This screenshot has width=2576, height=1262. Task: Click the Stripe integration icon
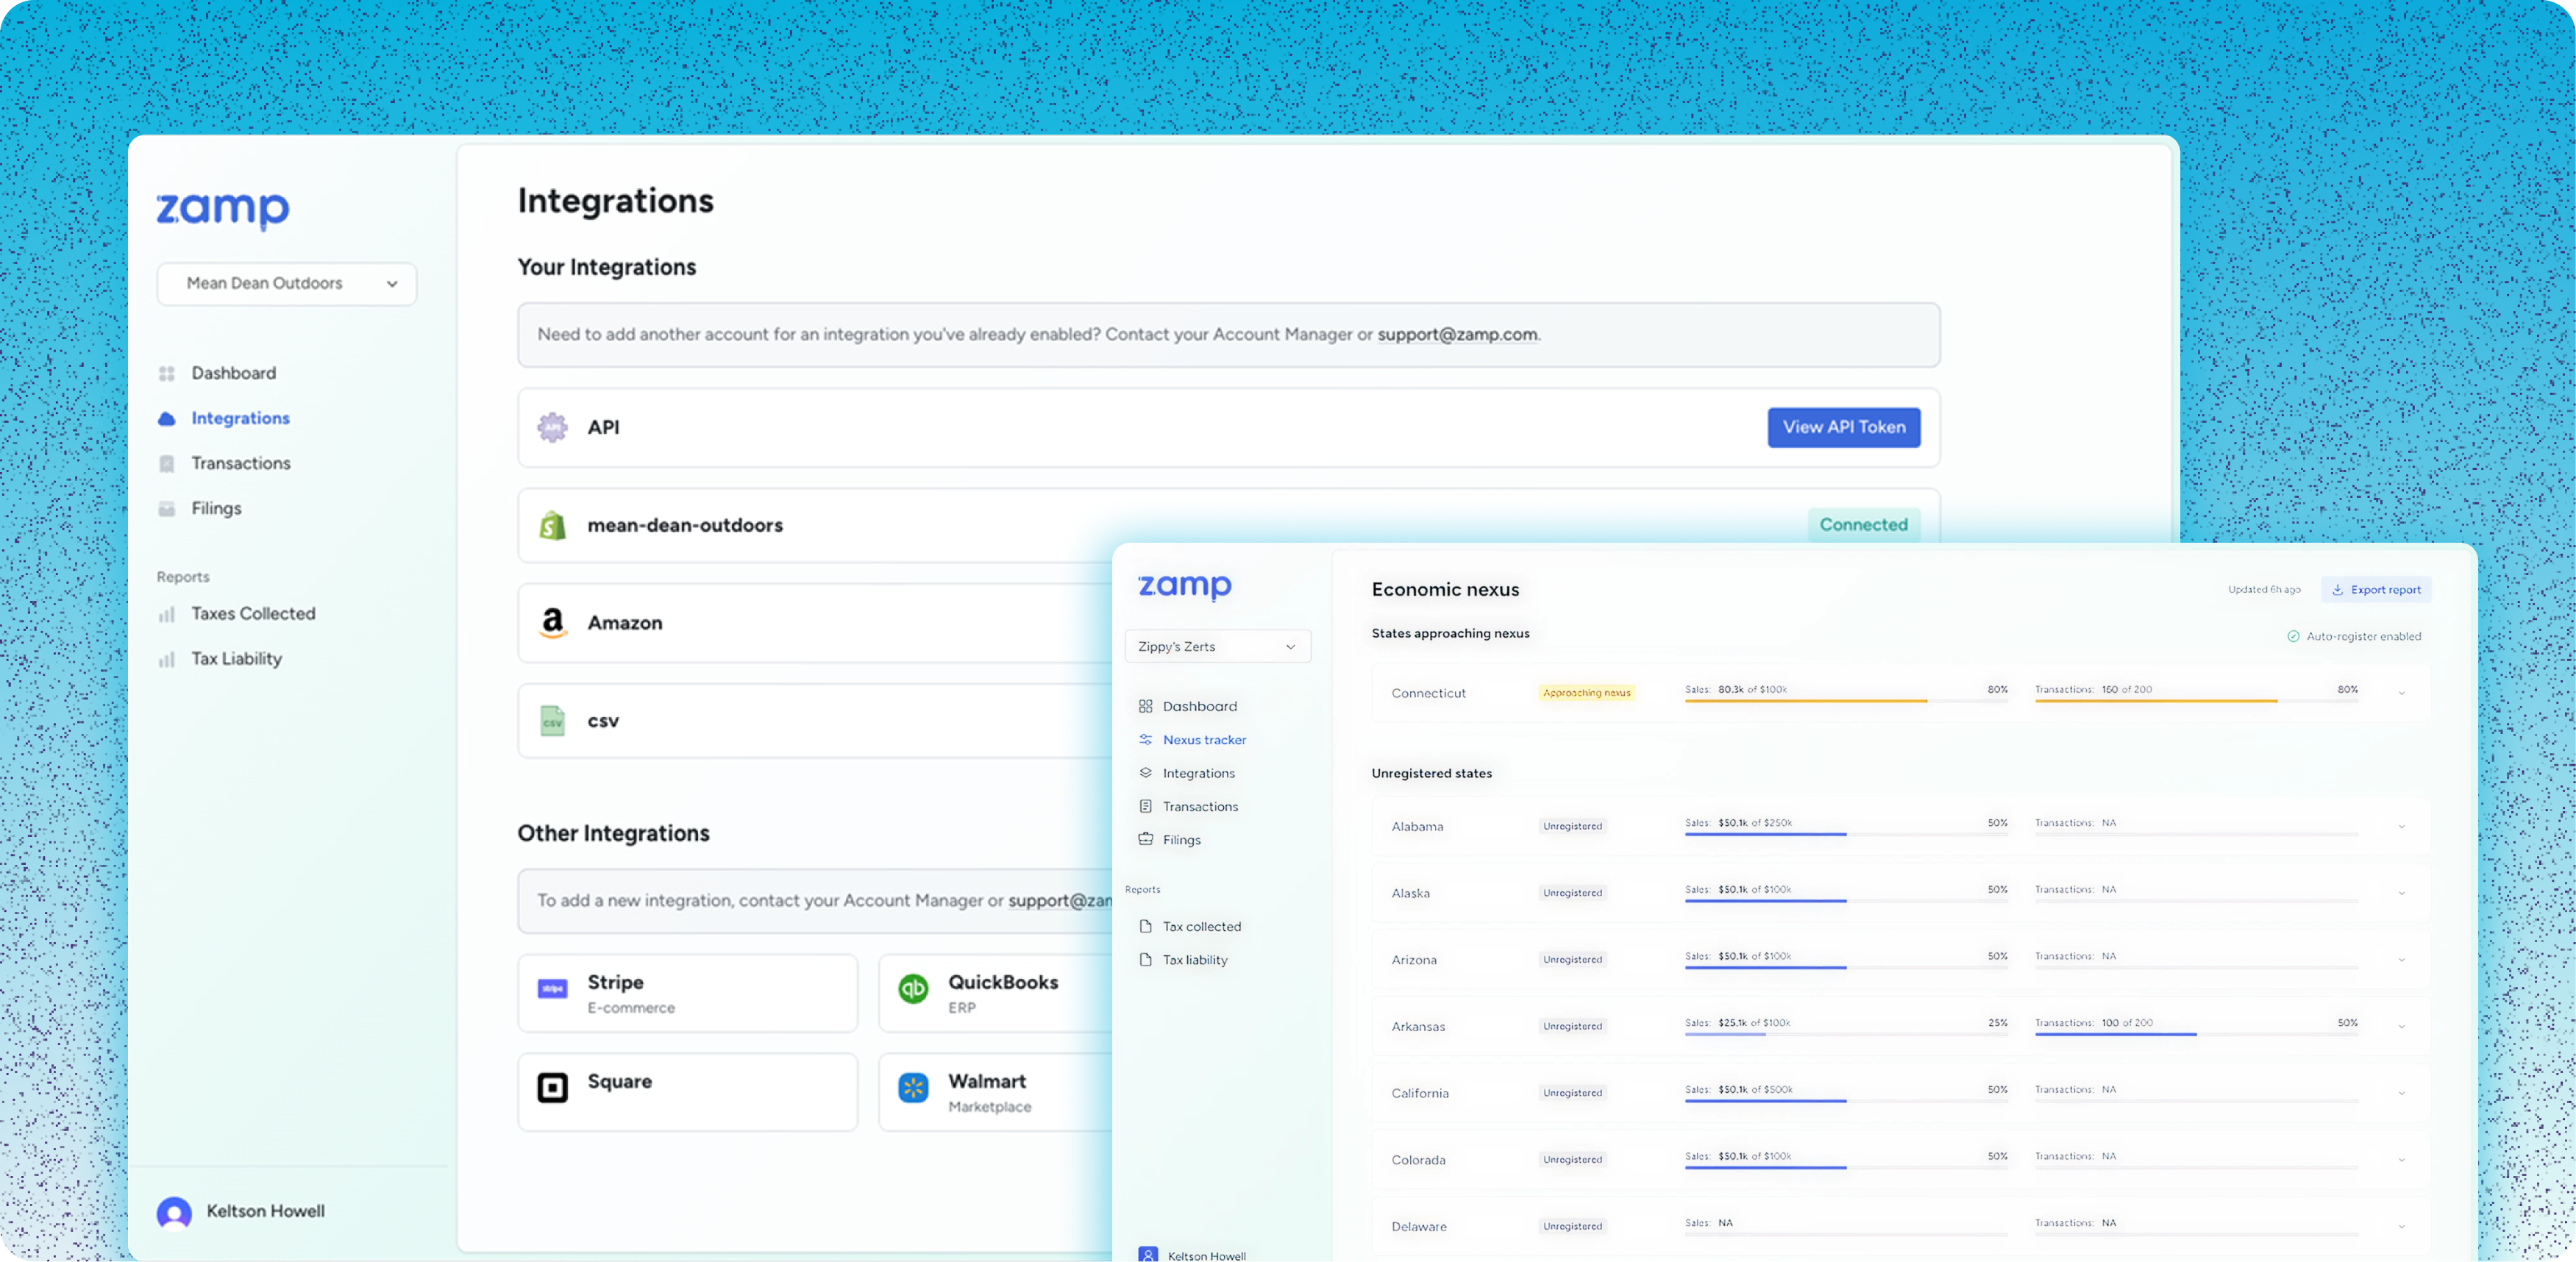click(x=552, y=989)
